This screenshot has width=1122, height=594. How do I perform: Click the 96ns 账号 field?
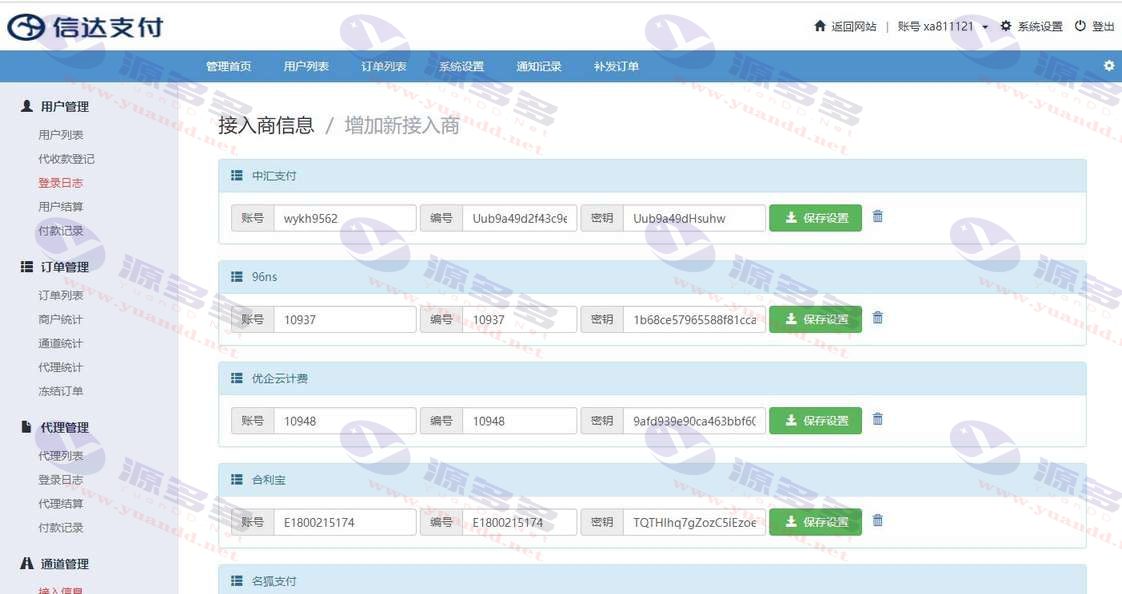coord(345,319)
